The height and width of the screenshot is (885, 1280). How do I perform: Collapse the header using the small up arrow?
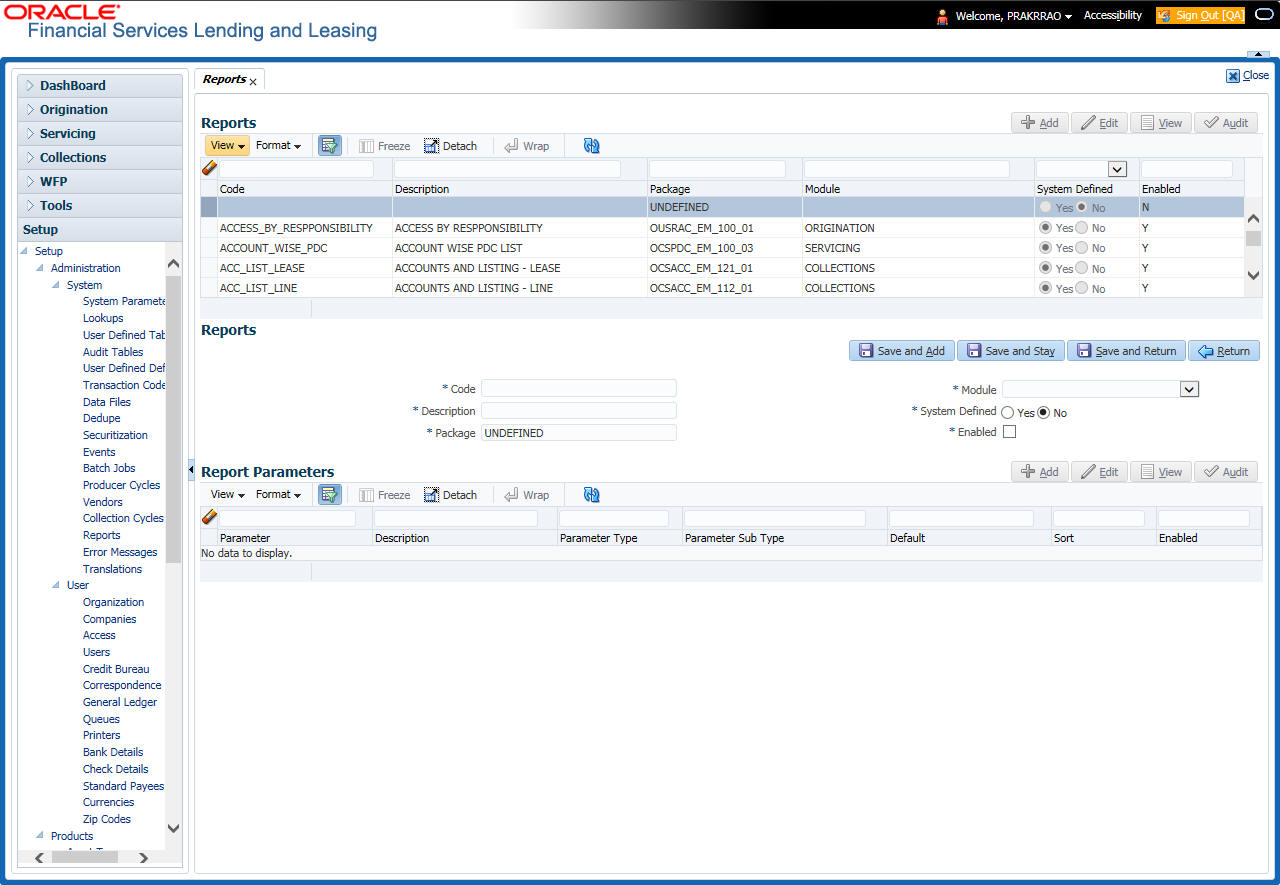click(x=1256, y=54)
